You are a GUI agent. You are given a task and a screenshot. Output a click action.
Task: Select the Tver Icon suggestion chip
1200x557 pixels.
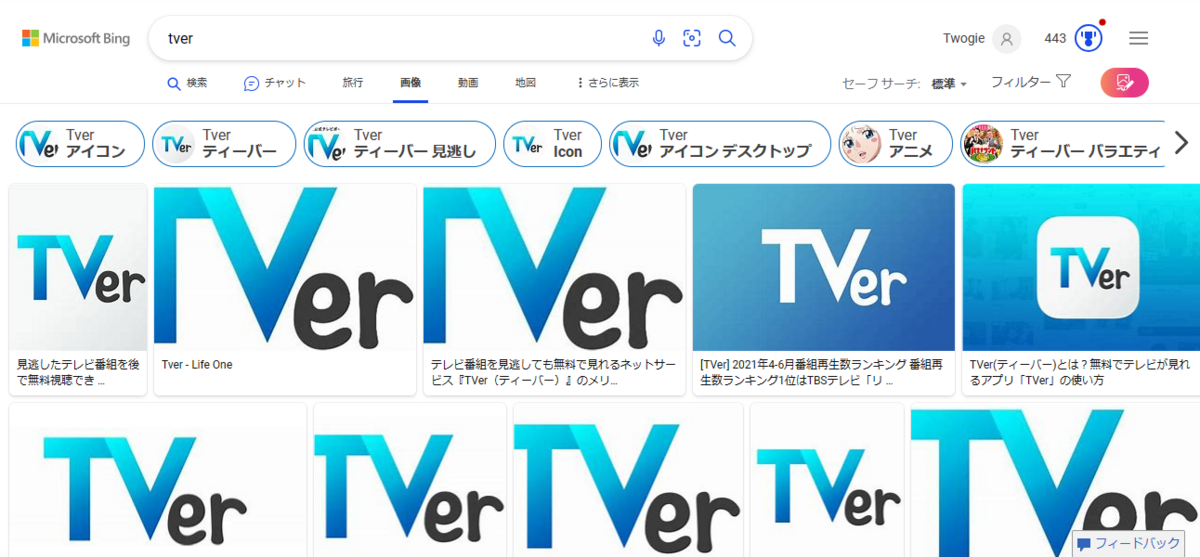[552, 143]
